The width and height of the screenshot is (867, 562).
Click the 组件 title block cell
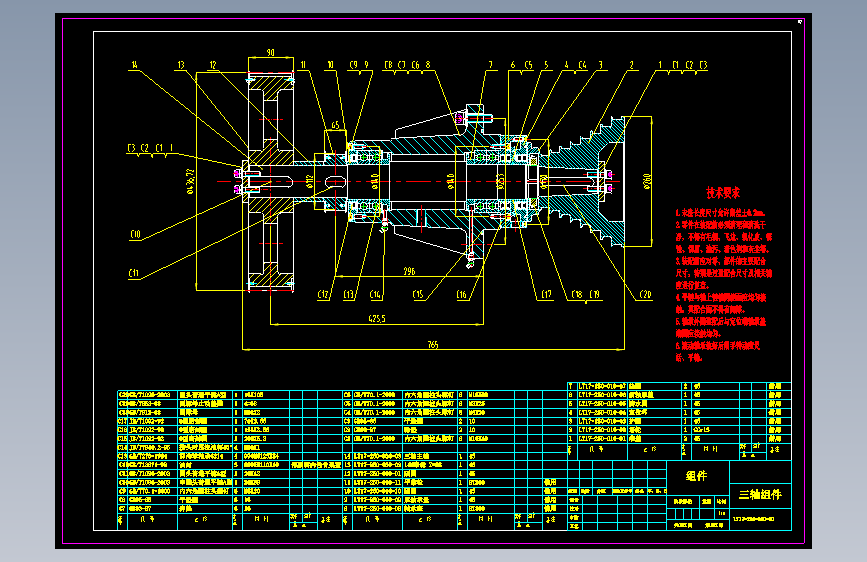pos(697,476)
